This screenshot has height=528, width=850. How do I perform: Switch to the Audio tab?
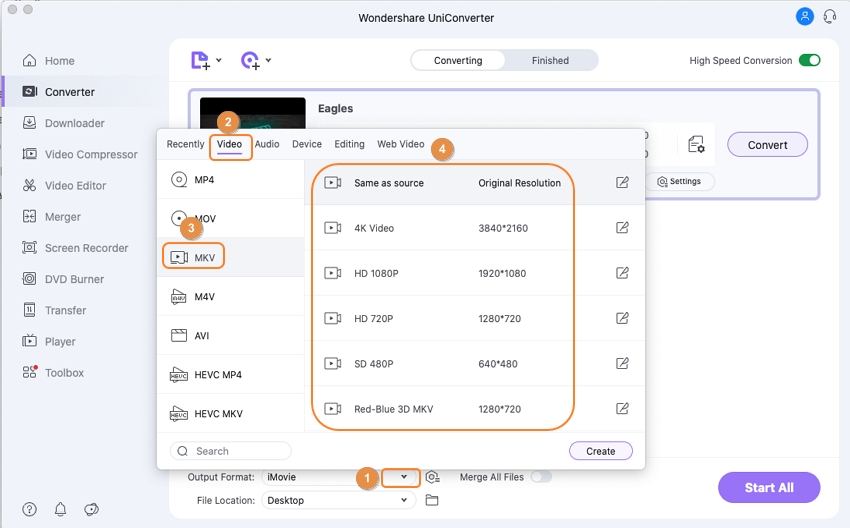267,144
